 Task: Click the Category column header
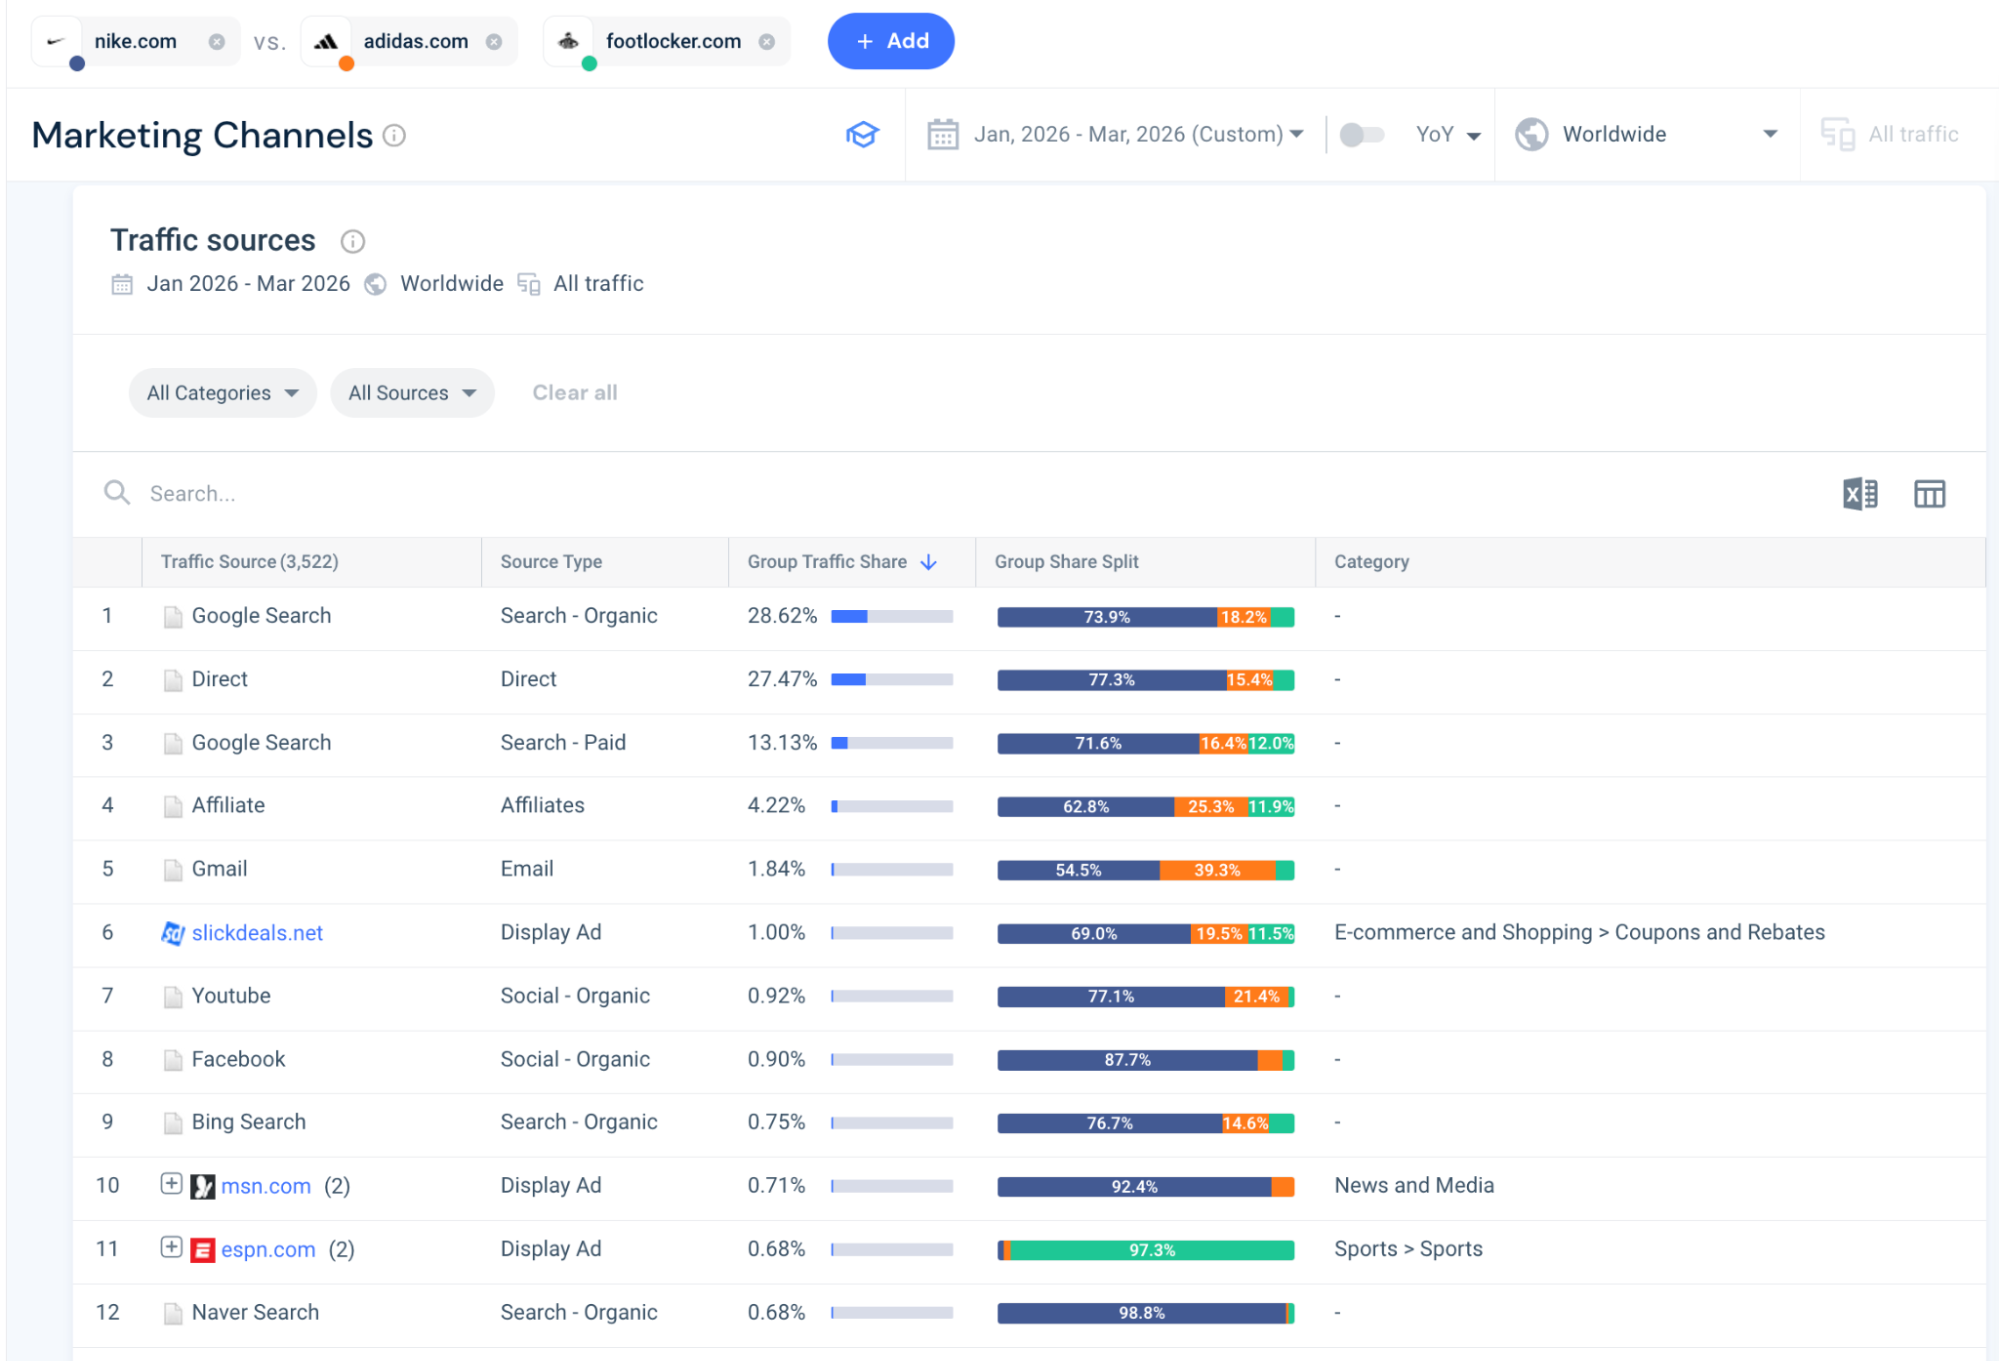(x=1371, y=562)
